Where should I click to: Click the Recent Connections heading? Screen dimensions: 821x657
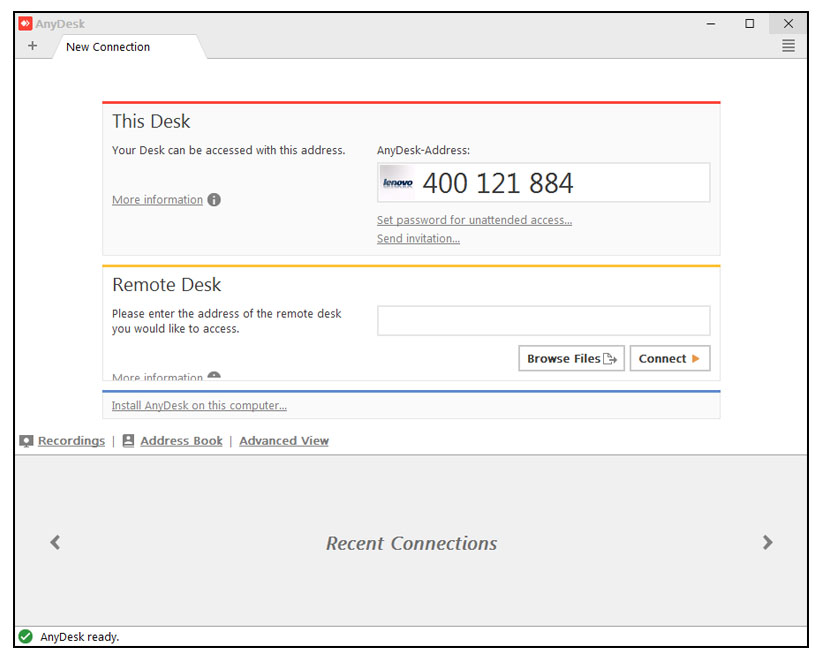(x=412, y=543)
